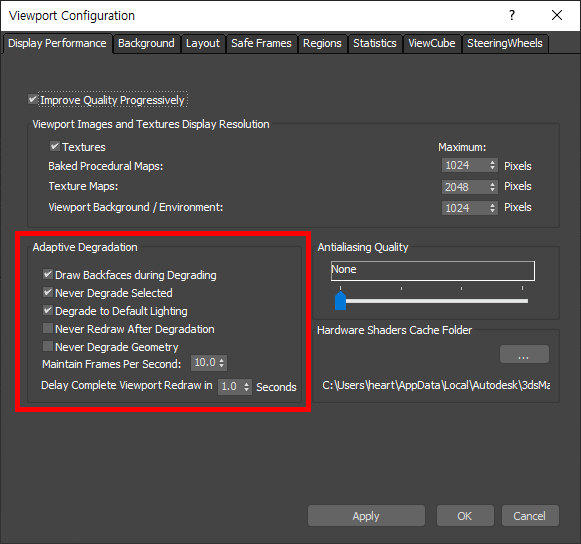Open help with the question mark icon
This screenshot has width=581, height=544.
click(x=512, y=15)
